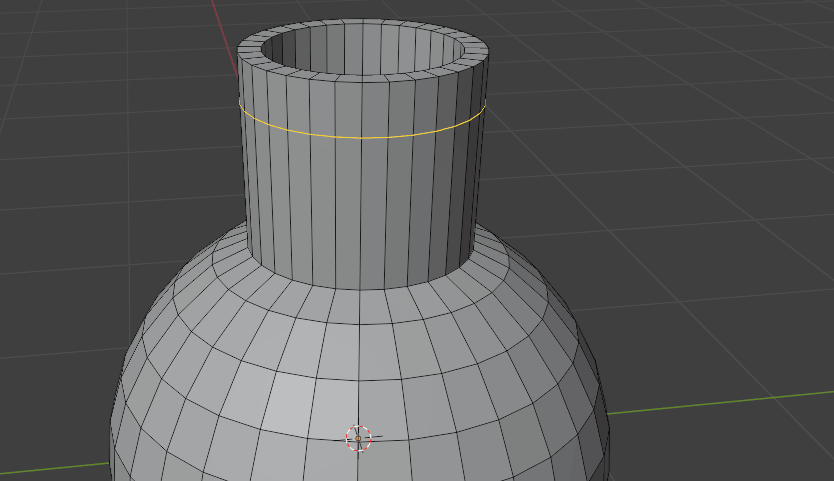Select a neck face above the yellow loop
The width and height of the screenshot is (834, 481).
[x=347, y=110]
